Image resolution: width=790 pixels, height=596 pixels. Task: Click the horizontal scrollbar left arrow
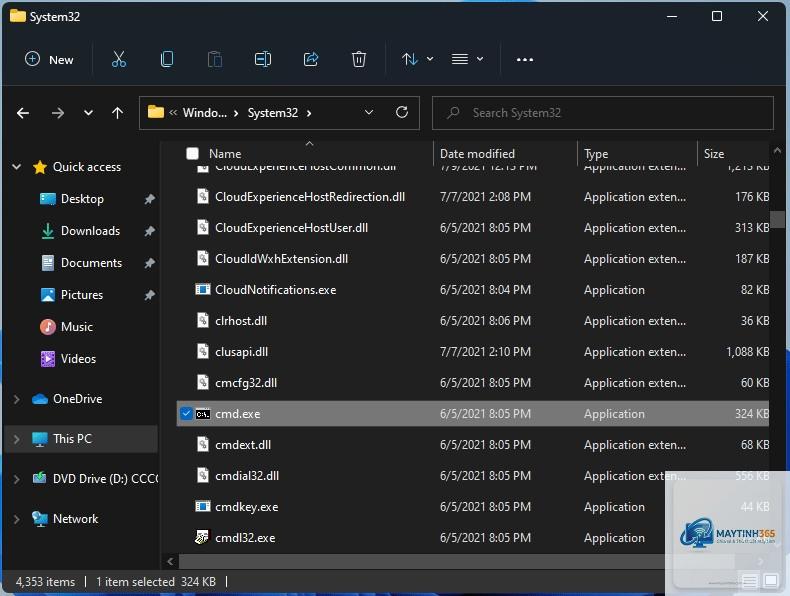point(170,561)
